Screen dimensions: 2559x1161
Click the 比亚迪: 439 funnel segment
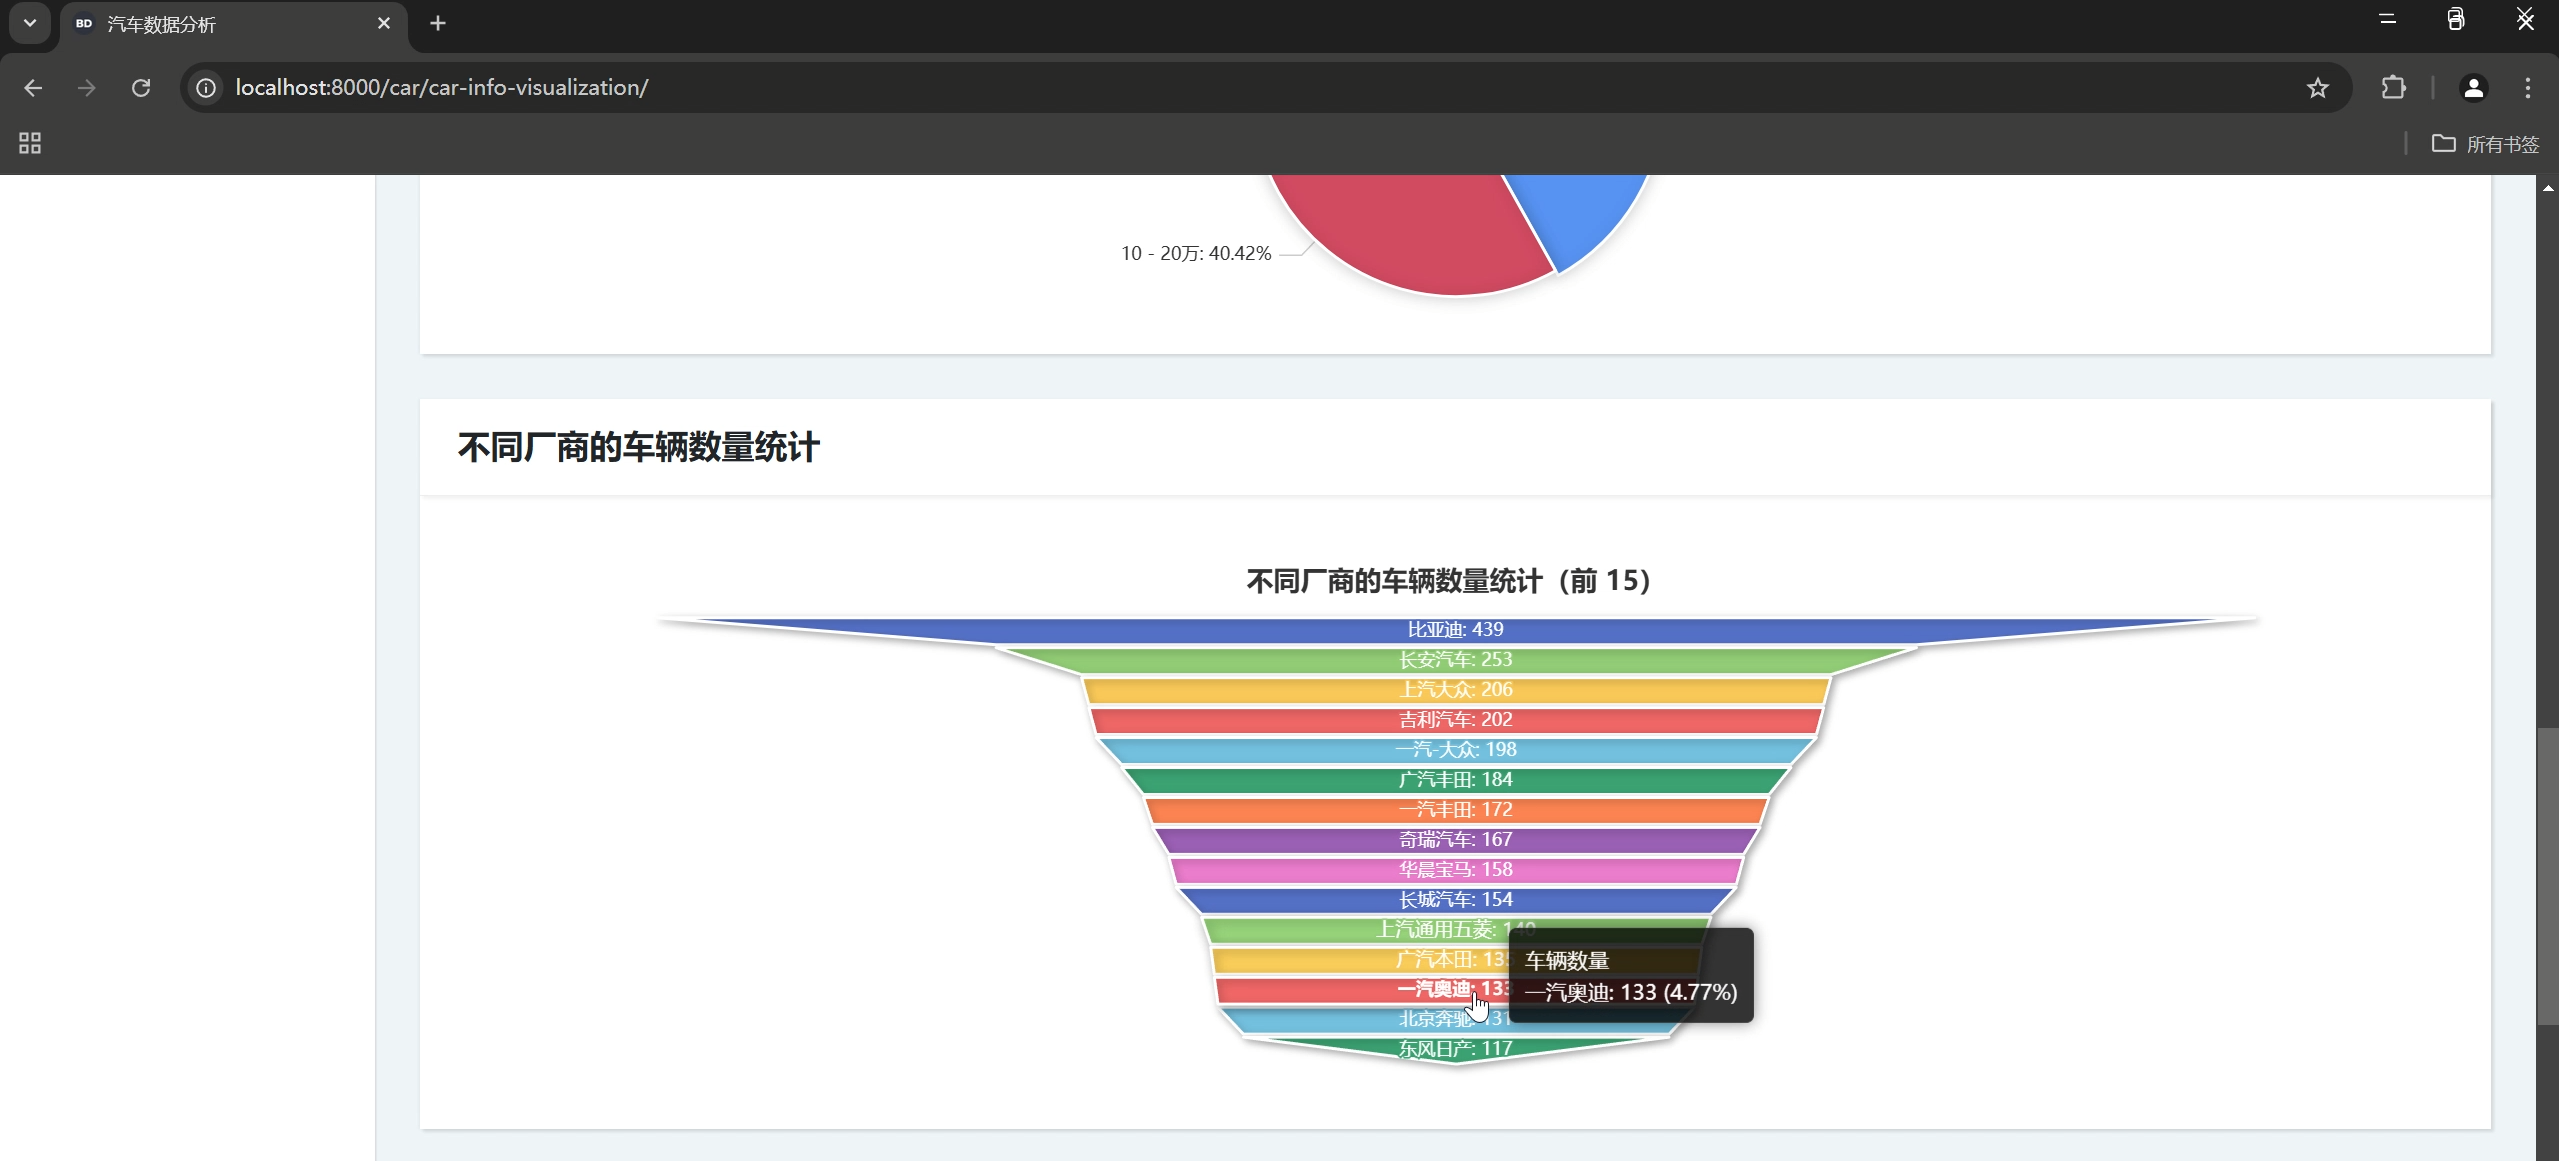(1455, 630)
